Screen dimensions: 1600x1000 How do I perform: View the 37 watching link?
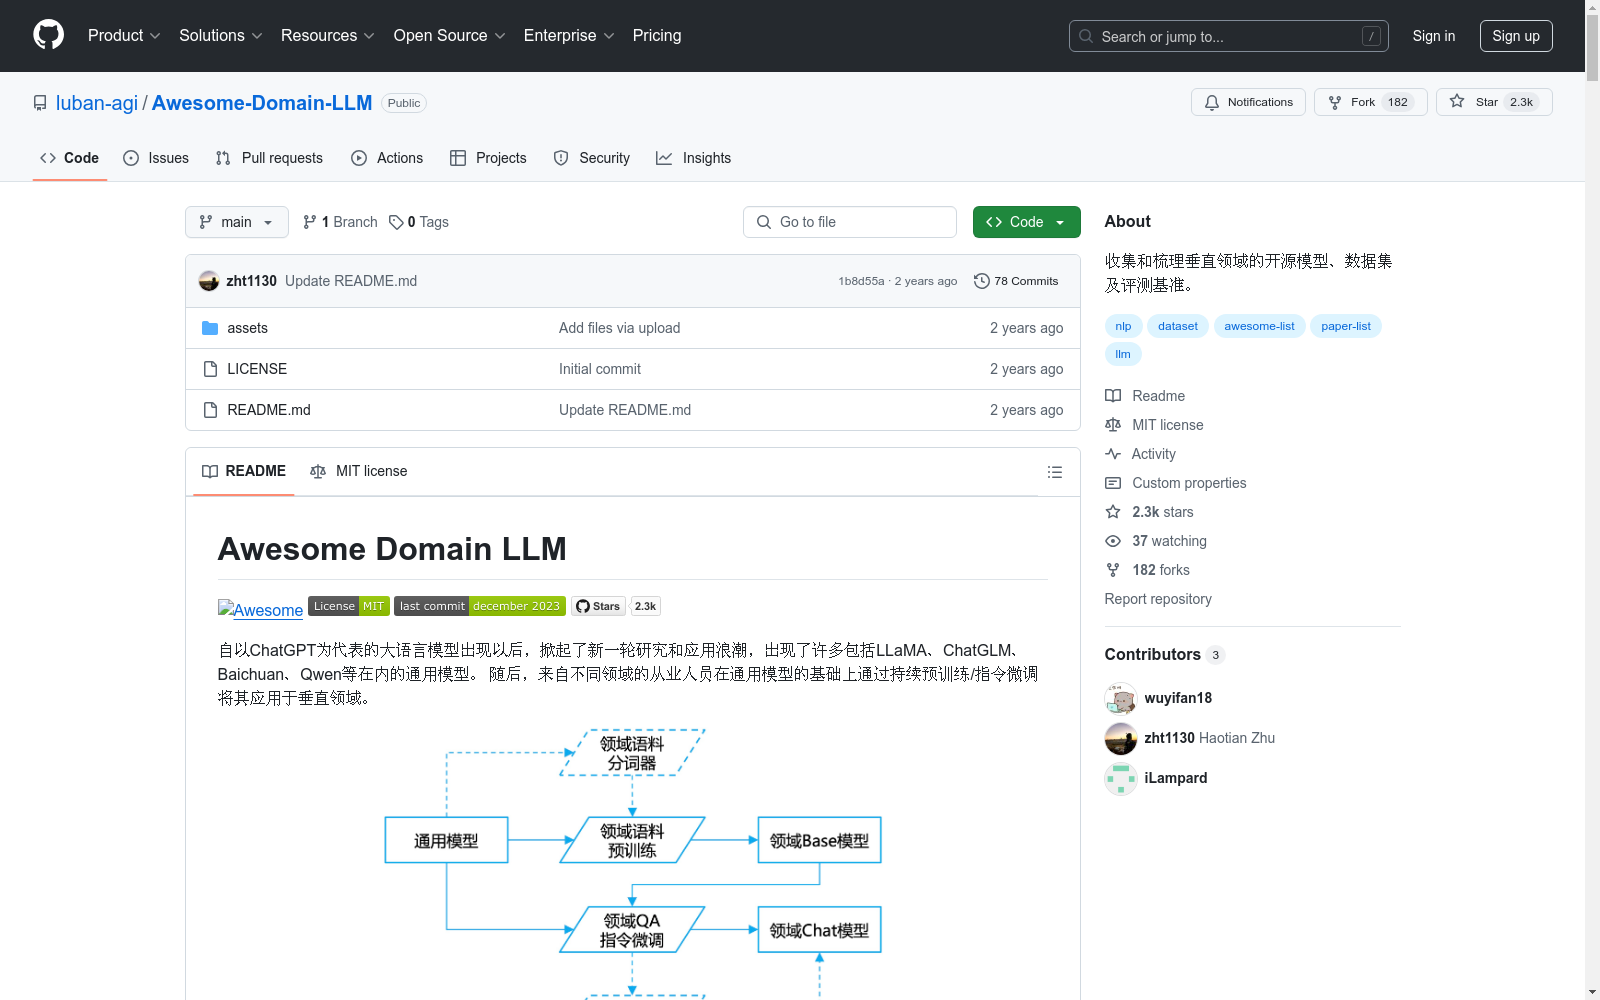coord(1156,541)
